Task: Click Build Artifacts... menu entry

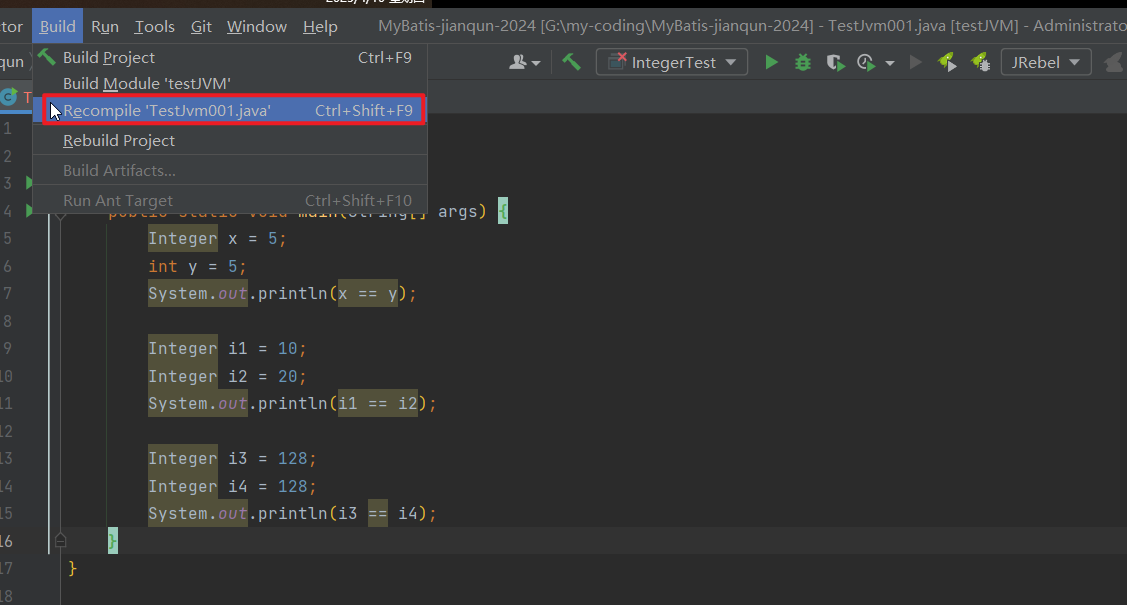Action: (x=230, y=171)
